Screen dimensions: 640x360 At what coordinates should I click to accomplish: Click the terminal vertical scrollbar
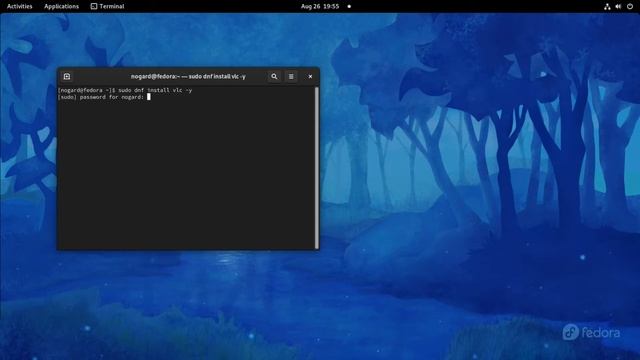click(317, 167)
